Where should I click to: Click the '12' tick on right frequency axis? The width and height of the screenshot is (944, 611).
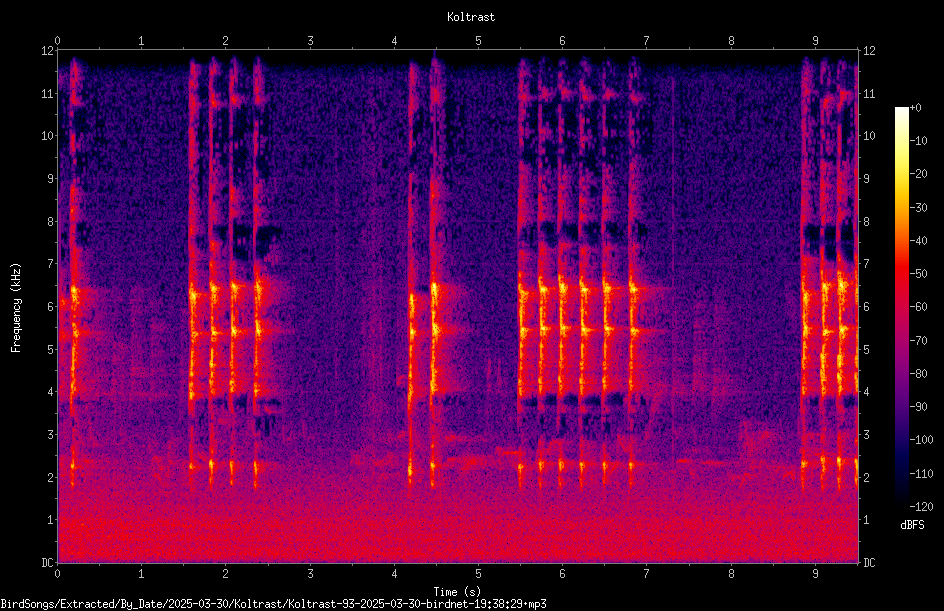tap(869, 51)
